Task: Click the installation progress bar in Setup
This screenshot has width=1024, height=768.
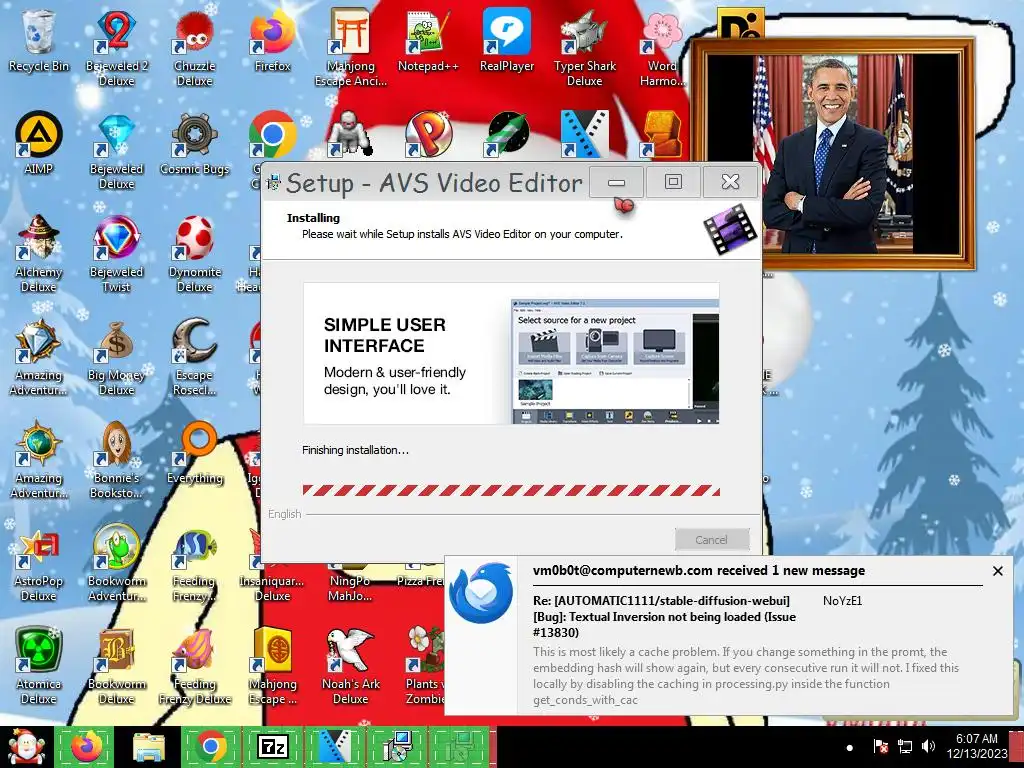Action: click(511, 490)
